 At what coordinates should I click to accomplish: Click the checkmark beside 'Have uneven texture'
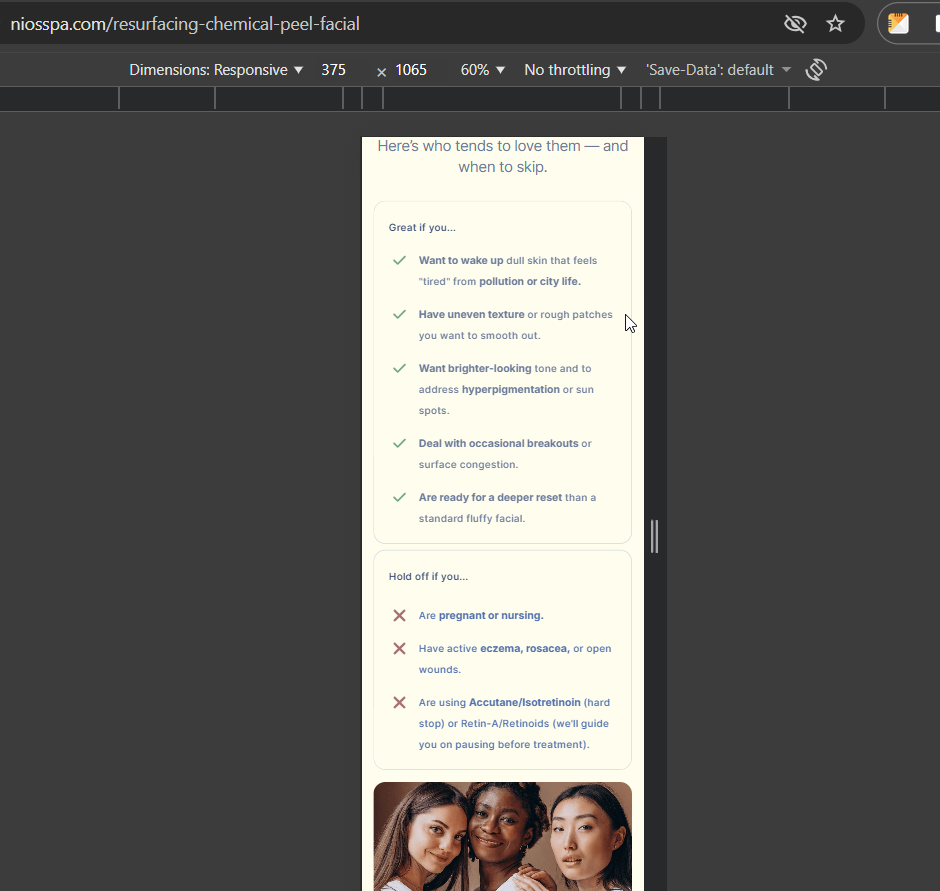399,314
